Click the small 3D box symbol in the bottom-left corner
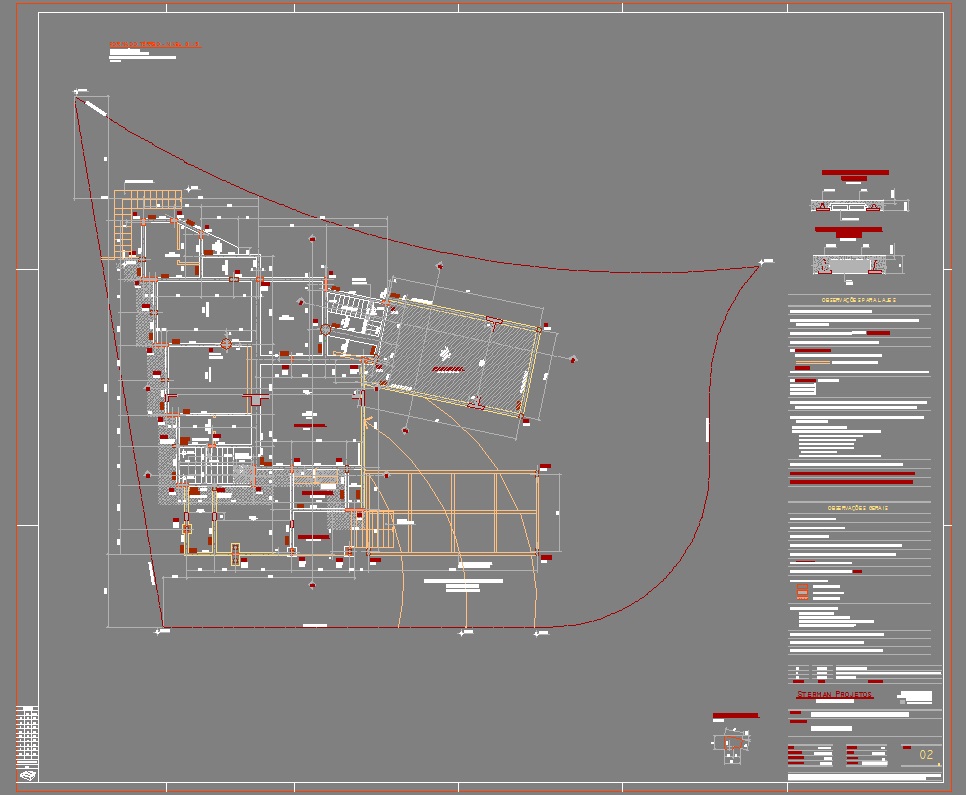The width and height of the screenshot is (966, 795). 28,775
